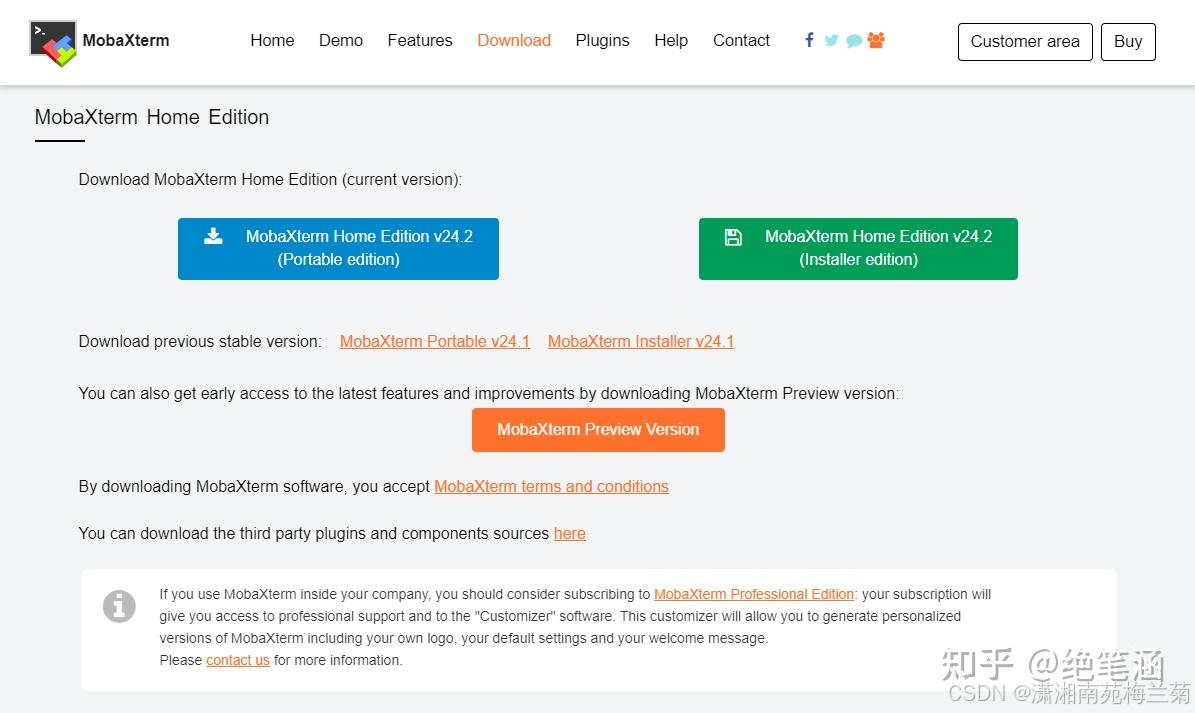Viewport: 1195px width, 713px height.
Task: Open the Contact page
Action: [x=741, y=40]
